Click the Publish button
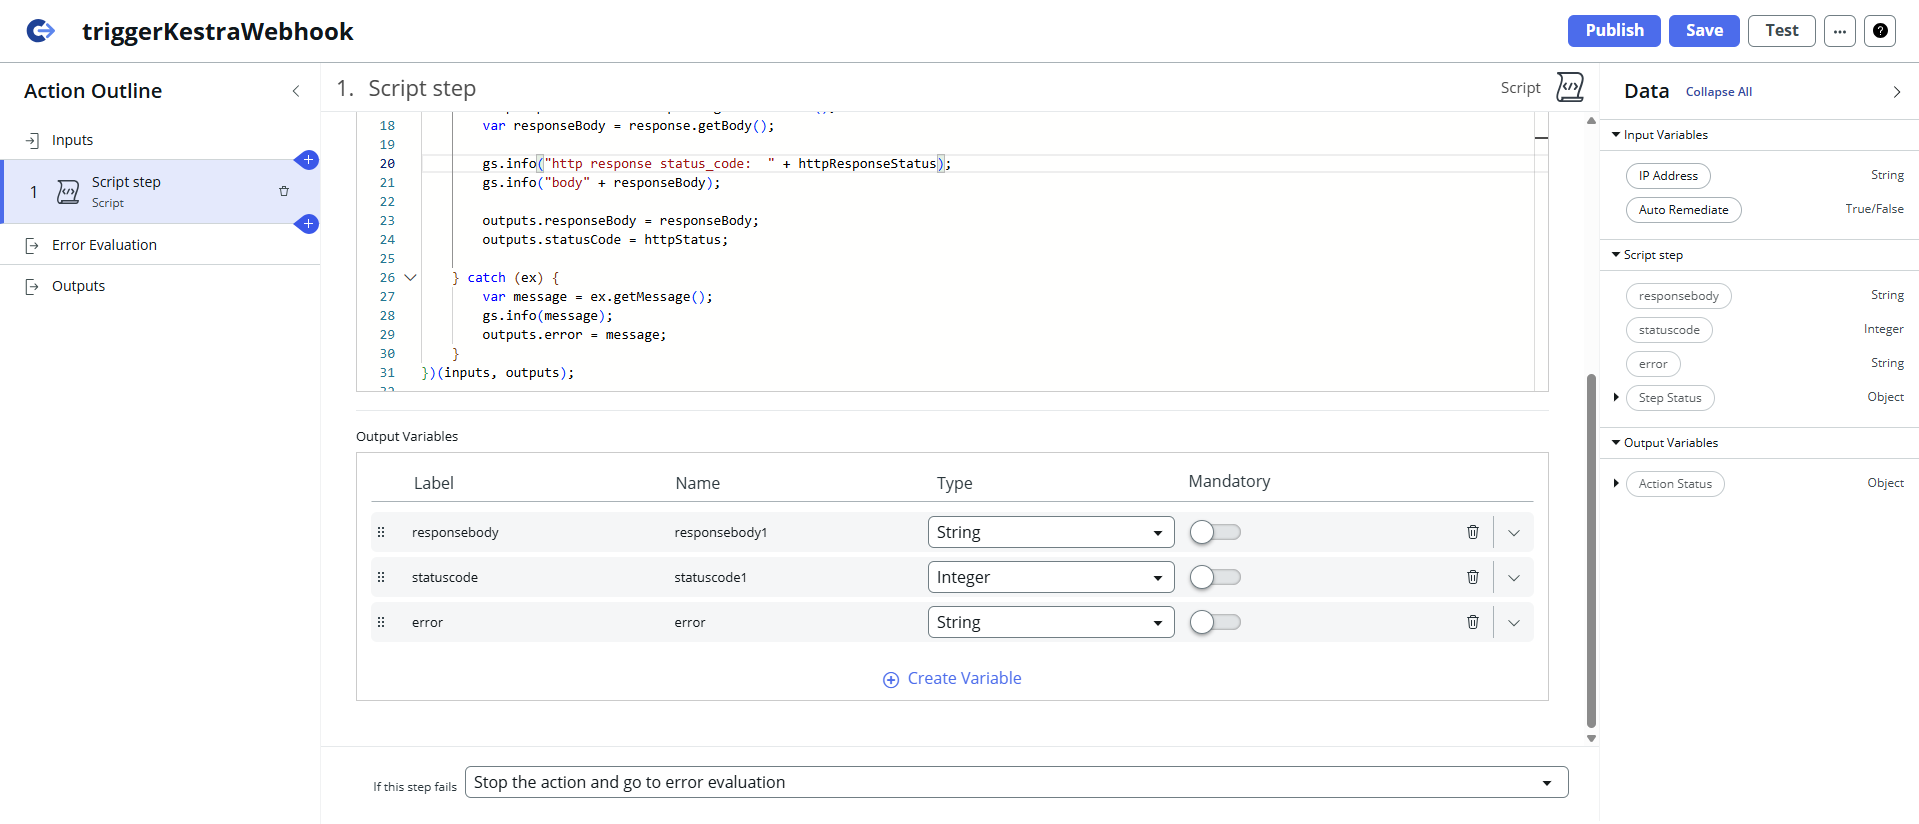The image size is (1919, 824). click(x=1614, y=31)
